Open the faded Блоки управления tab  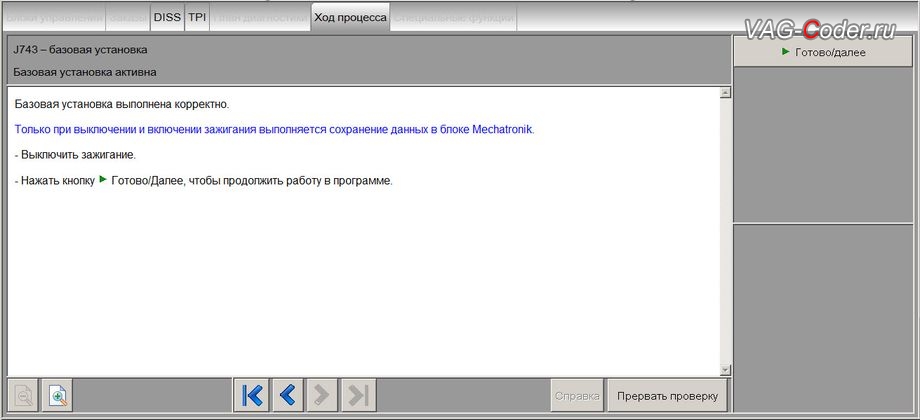[x=55, y=18]
